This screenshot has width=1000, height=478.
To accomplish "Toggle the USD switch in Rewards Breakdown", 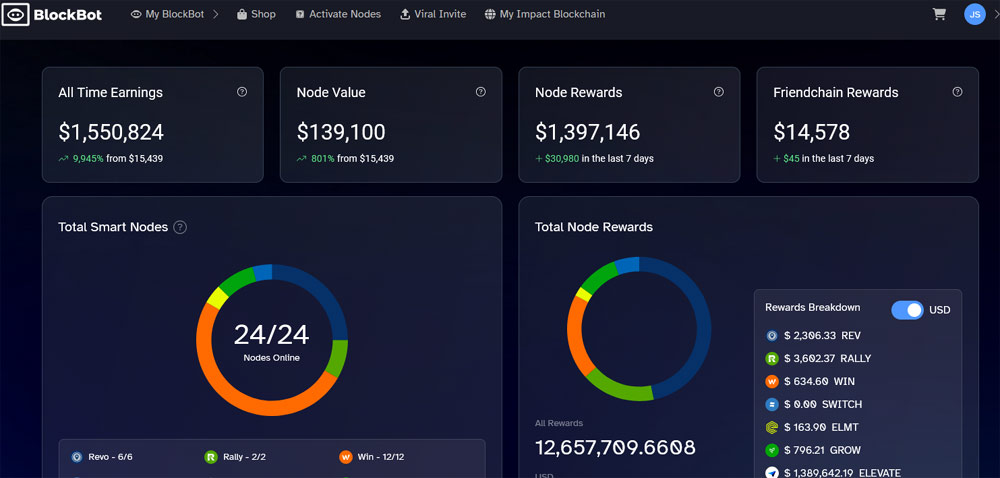I will pos(907,310).
